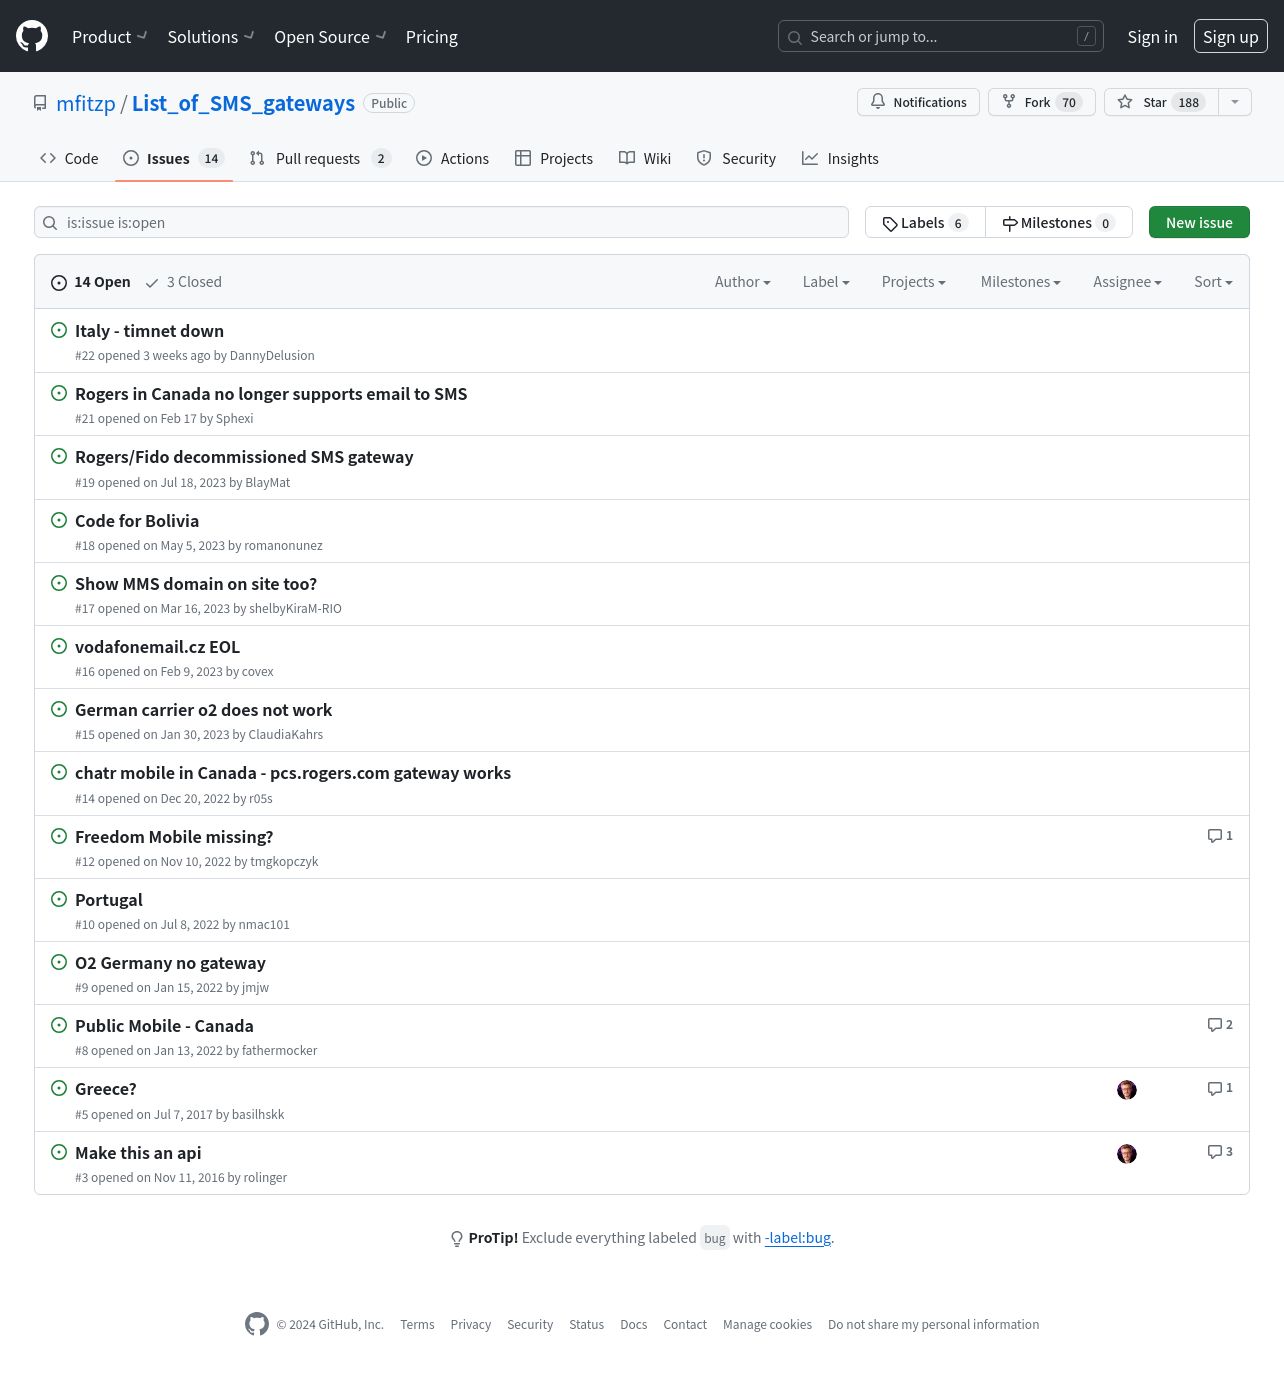Expand the Milestones filter dropdown
The width and height of the screenshot is (1284, 1375).
coord(1020,282)
